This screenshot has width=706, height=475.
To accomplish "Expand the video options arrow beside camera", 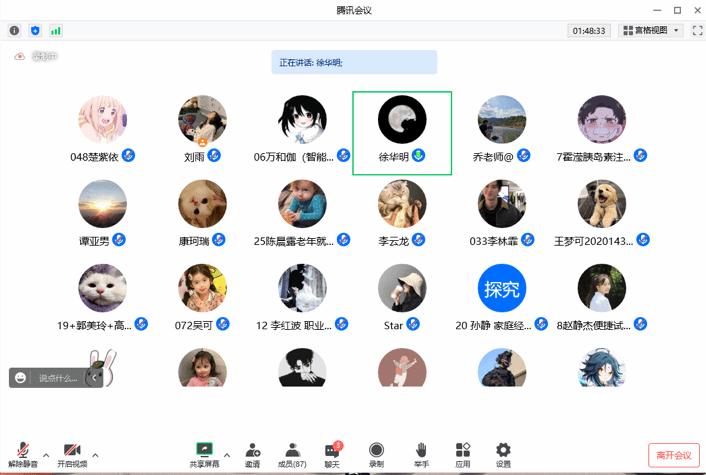I will (x=95, y=455).
